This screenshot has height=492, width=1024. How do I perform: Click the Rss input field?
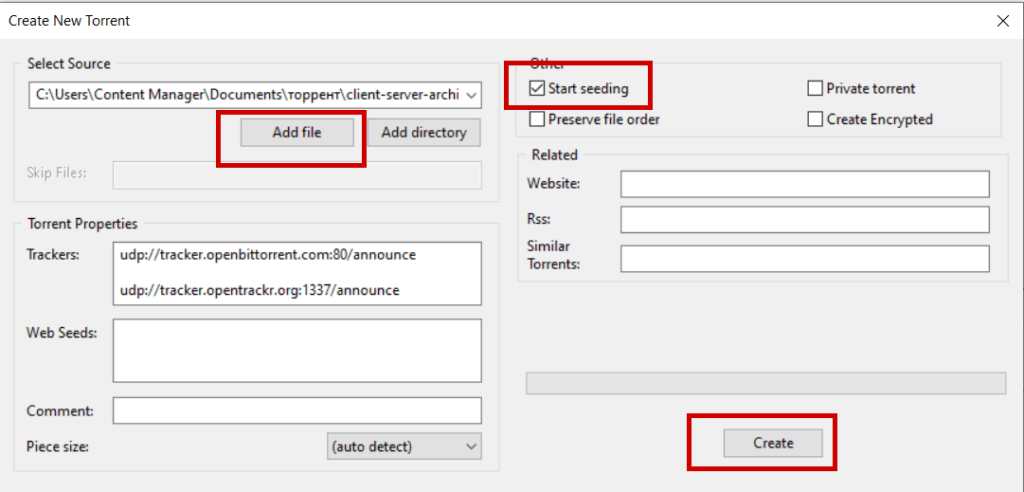click(x=804, y=219)
